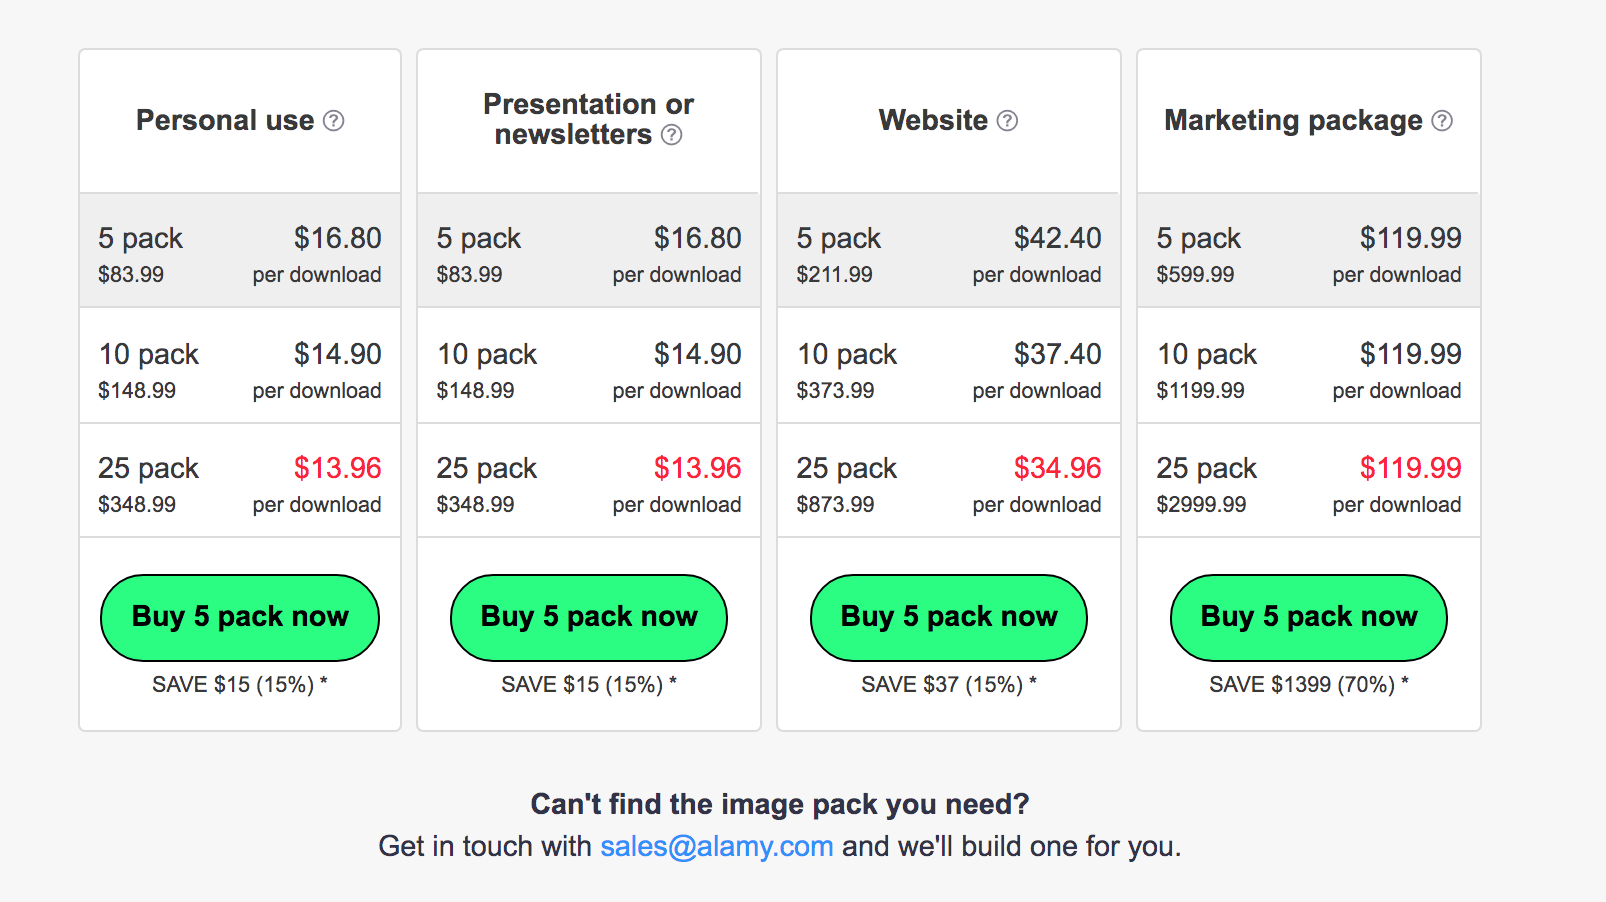Click help icon beside Personal use
Image resolution: width=1606 pixels, height=902 pixels.
pos(334,121)
